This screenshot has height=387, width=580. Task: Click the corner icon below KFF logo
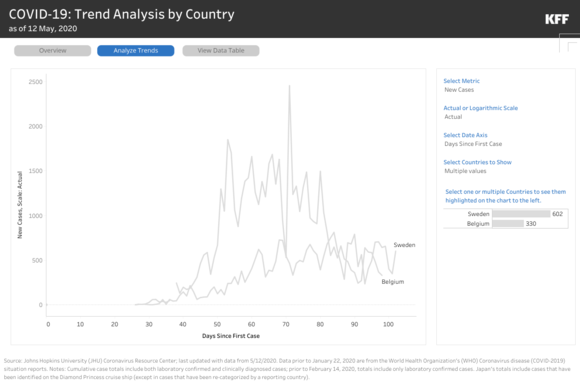click(x=570, y=43)
